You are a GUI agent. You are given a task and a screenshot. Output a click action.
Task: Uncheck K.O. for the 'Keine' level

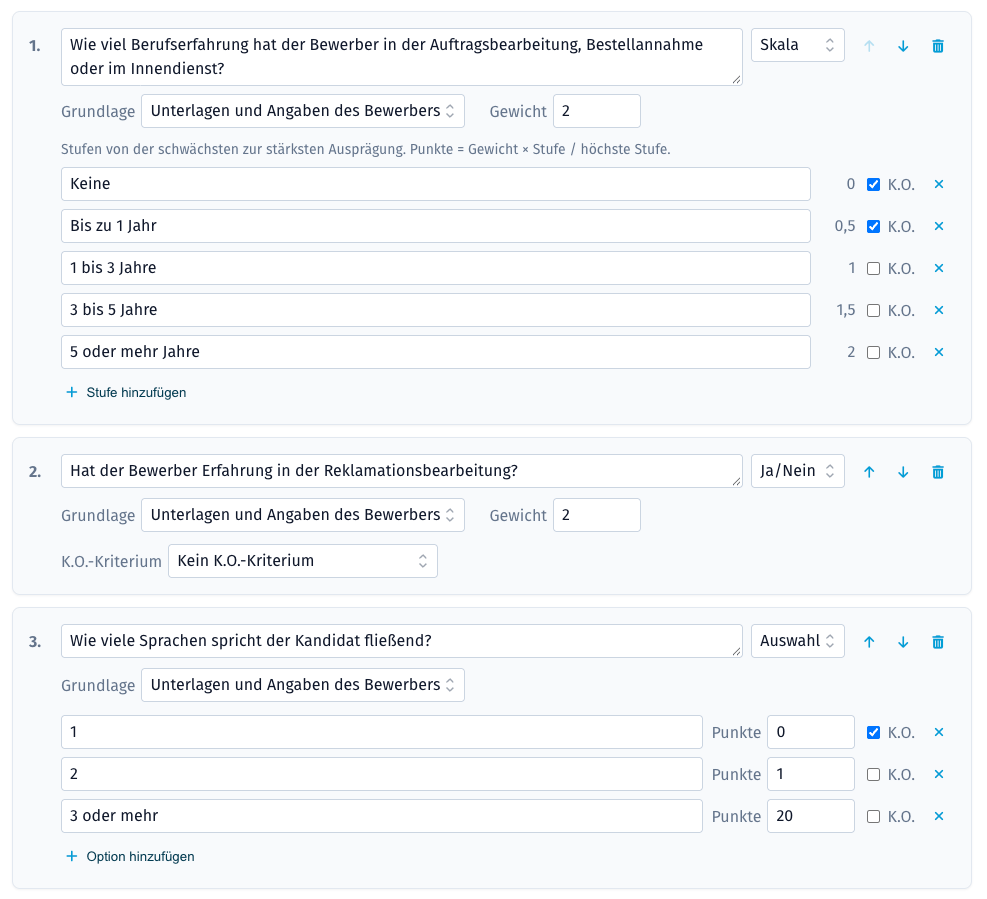873,184
